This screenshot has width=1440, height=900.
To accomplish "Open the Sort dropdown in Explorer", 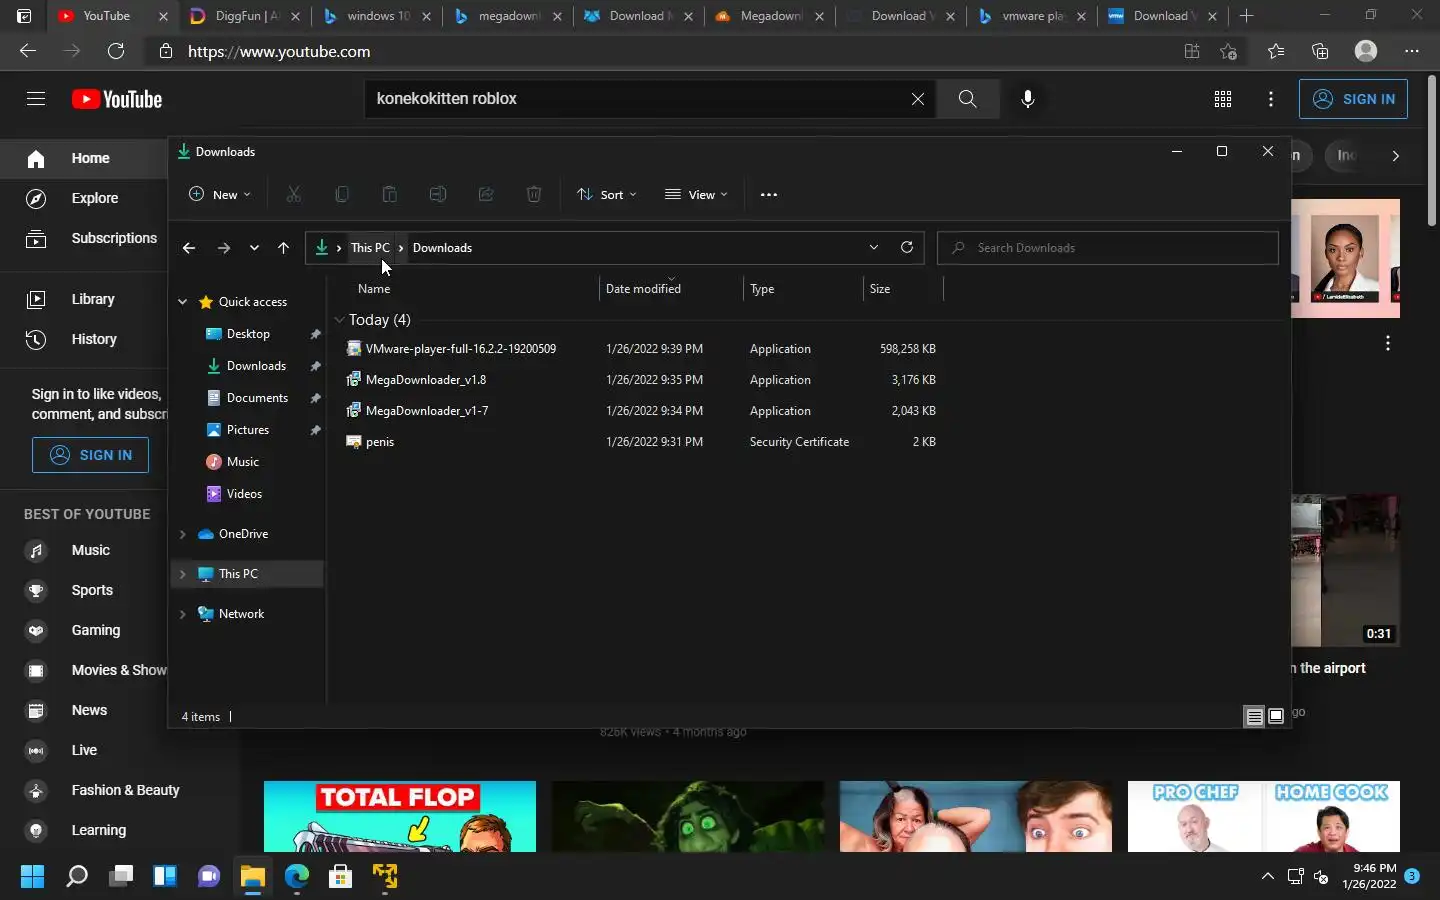I will (x=607, y=195).
